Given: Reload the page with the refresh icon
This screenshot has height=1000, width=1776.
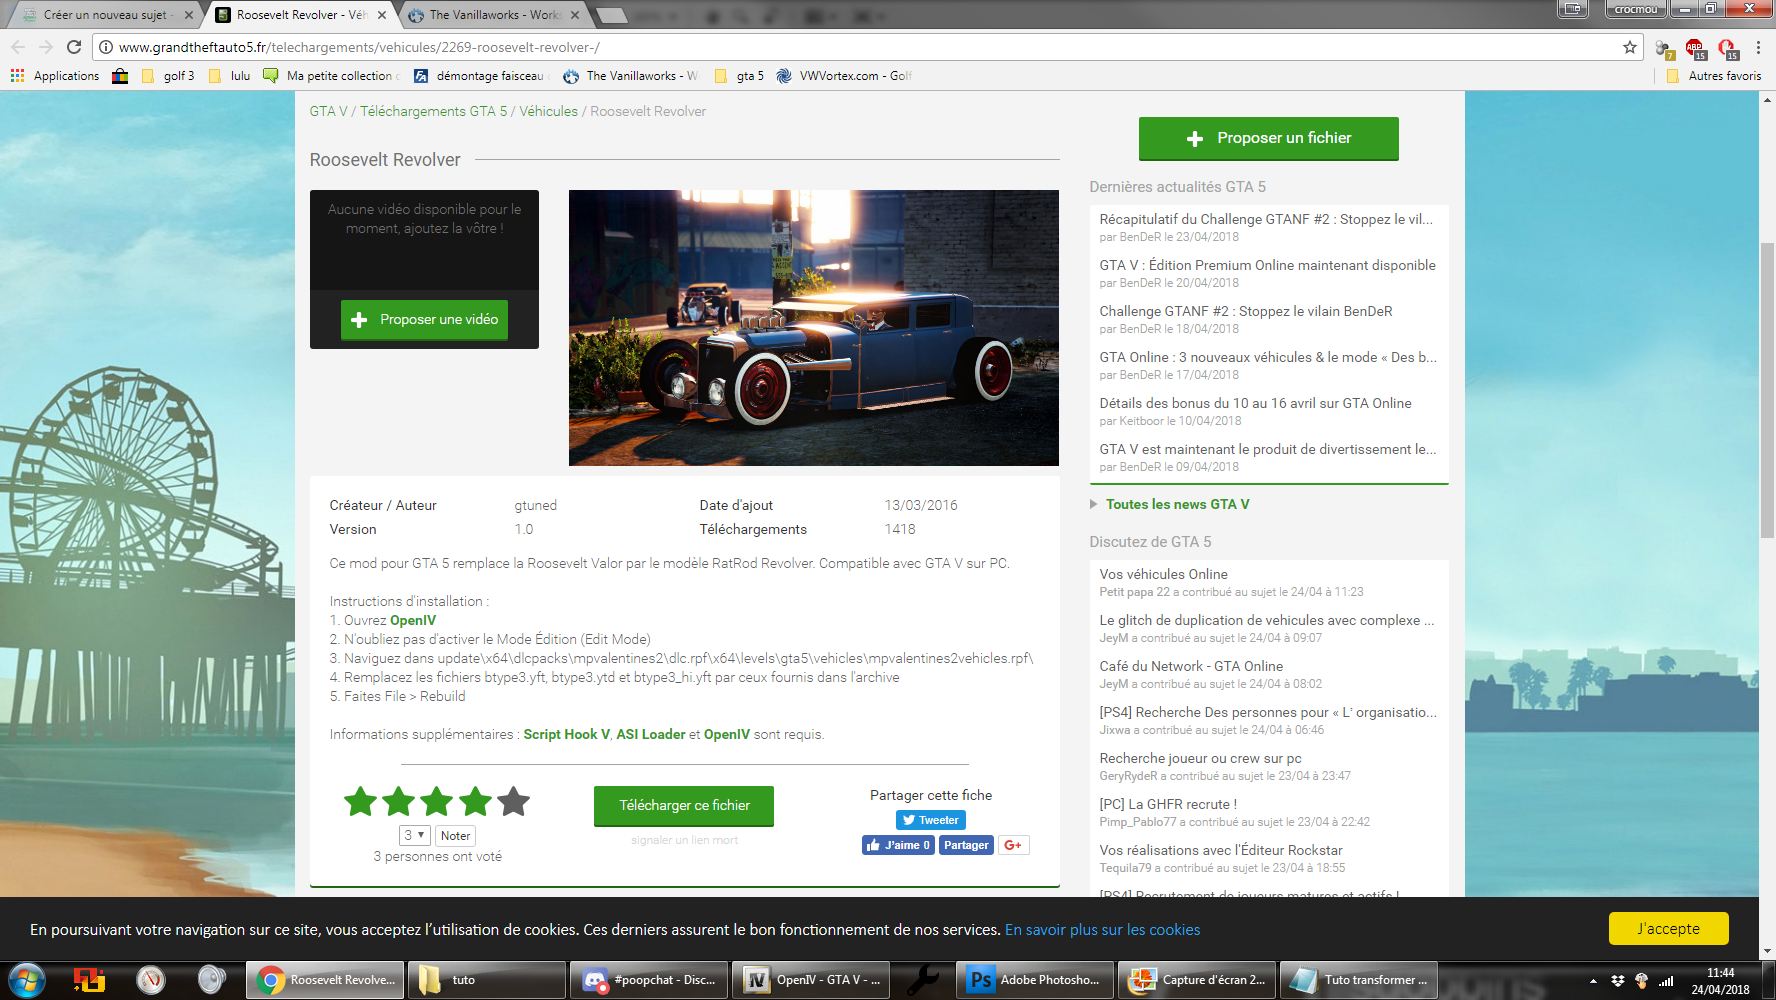Looking at the screenshot, I should coord(74,47).
